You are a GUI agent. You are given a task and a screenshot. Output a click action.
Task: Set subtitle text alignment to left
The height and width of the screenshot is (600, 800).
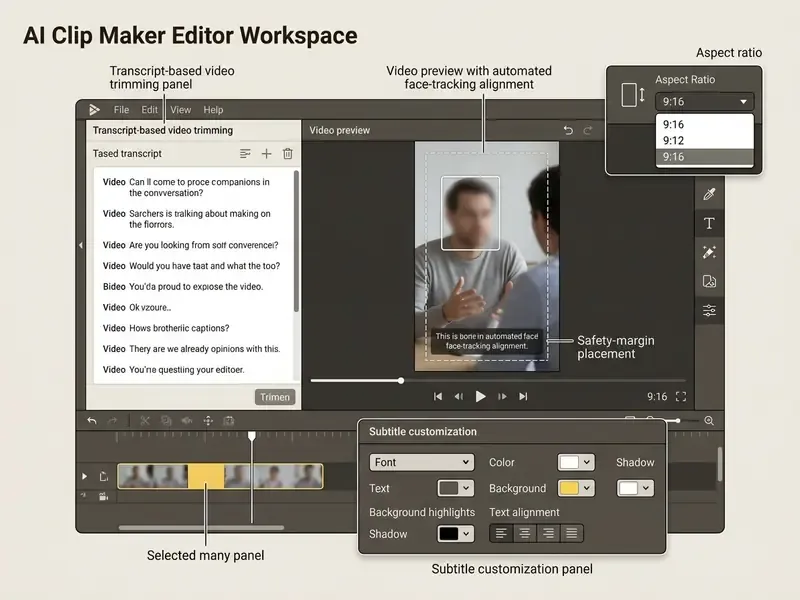[501, 534]
